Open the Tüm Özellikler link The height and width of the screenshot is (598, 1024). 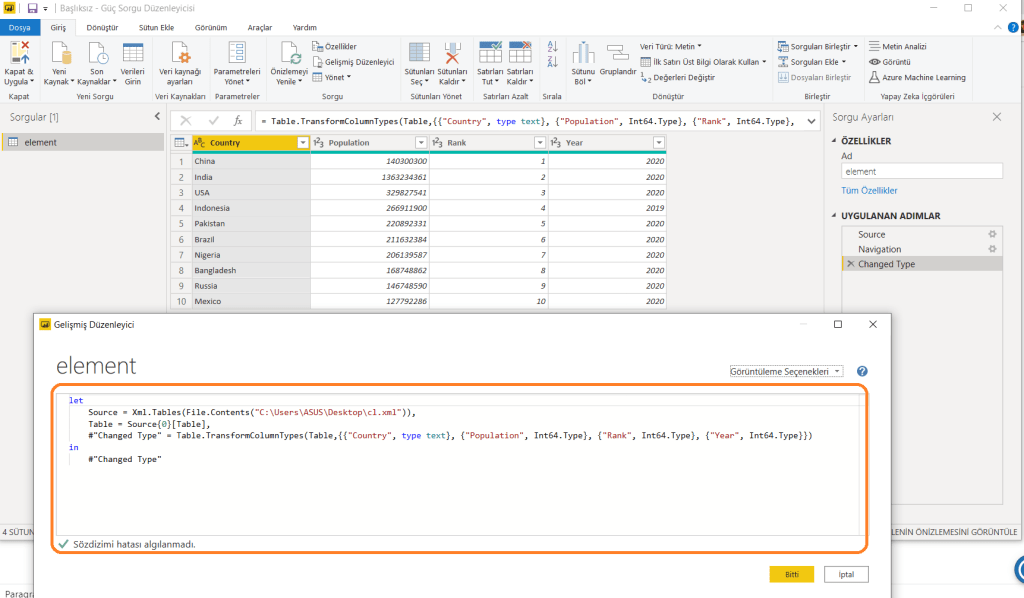pos(869,190)
